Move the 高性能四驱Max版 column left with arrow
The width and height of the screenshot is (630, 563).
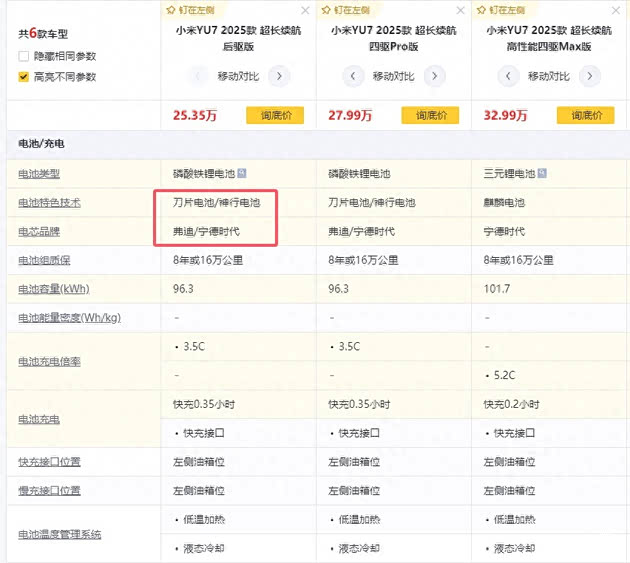click(x=508, y=76)
